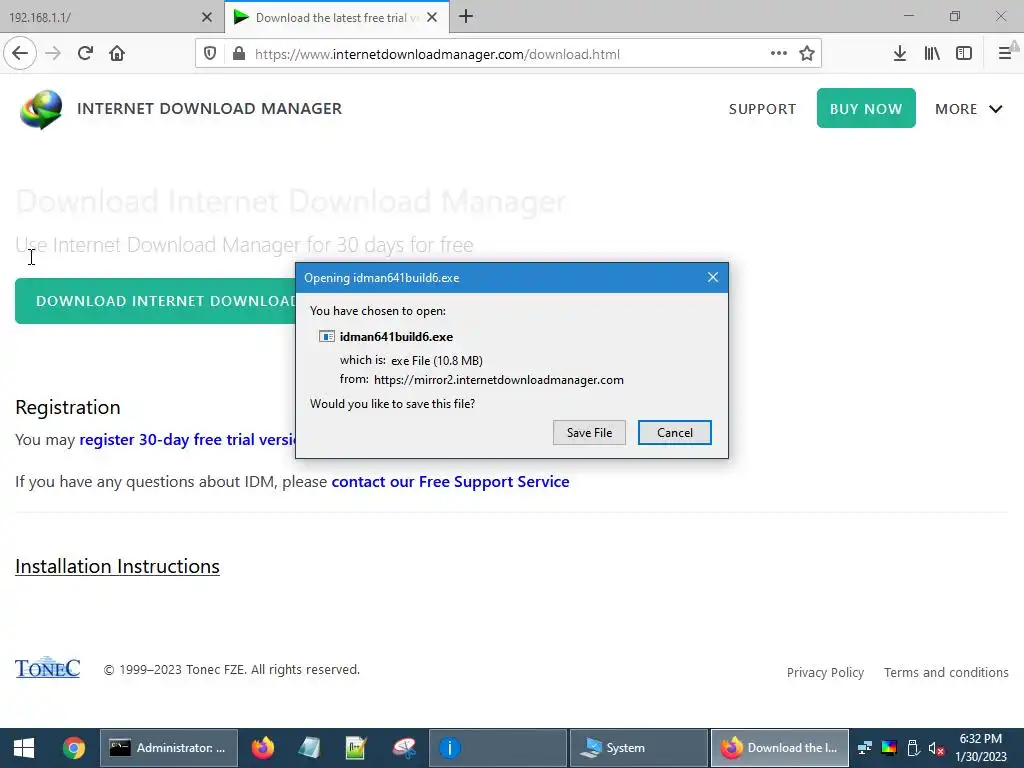Image resolution: width=1024 pixels, height=768 pixels.
Task: Open the SUPPORT page link
Action: [762, 109]
